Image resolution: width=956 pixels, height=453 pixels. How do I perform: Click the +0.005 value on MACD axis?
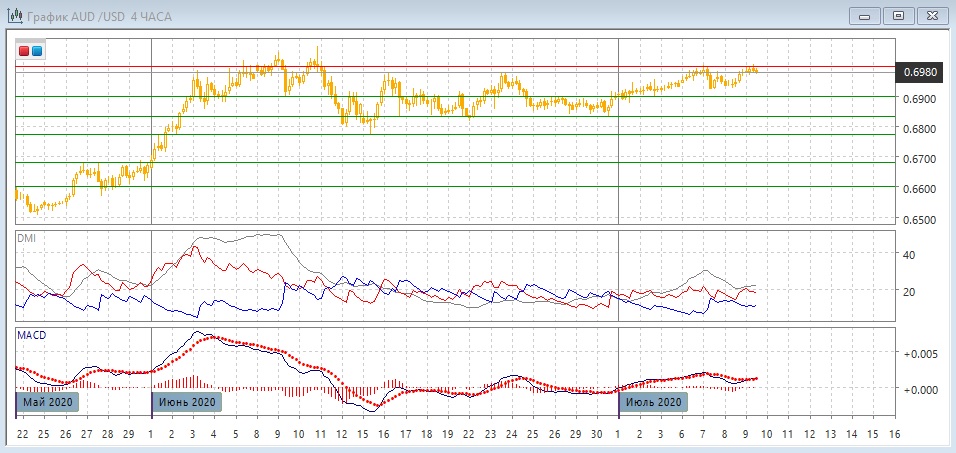pyautogui.click(x=919, y=354)
